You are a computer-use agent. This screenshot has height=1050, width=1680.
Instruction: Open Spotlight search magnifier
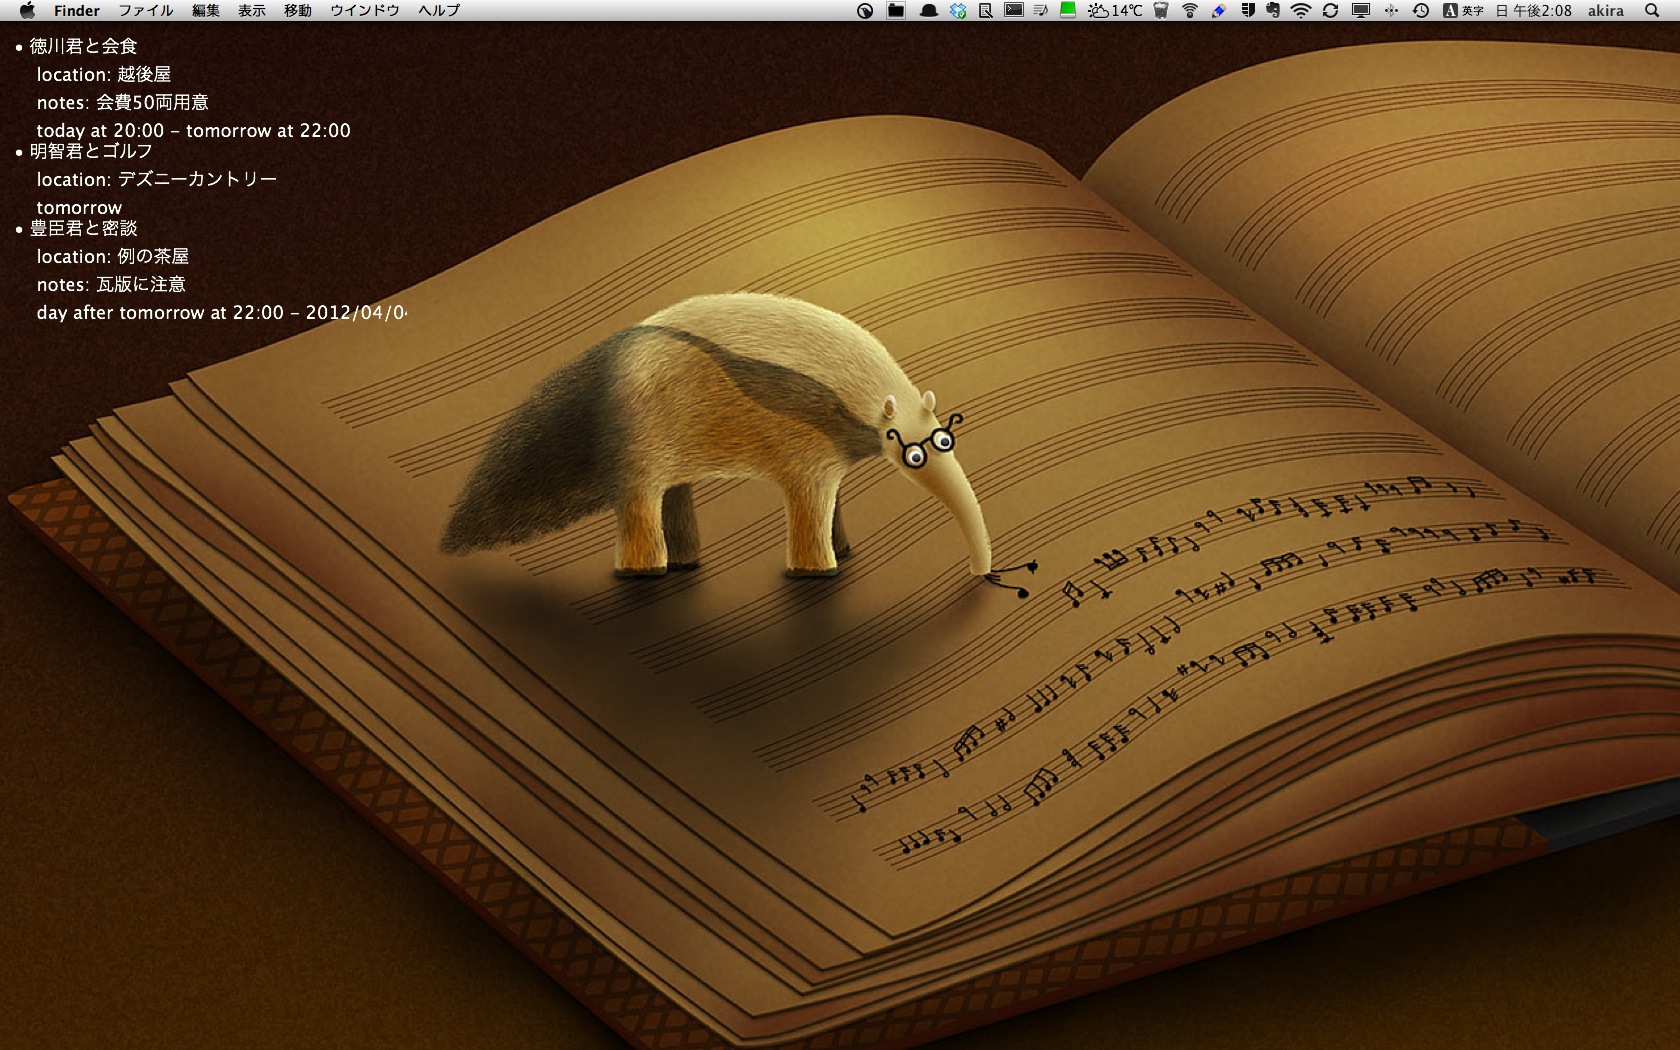(1652, 10)
